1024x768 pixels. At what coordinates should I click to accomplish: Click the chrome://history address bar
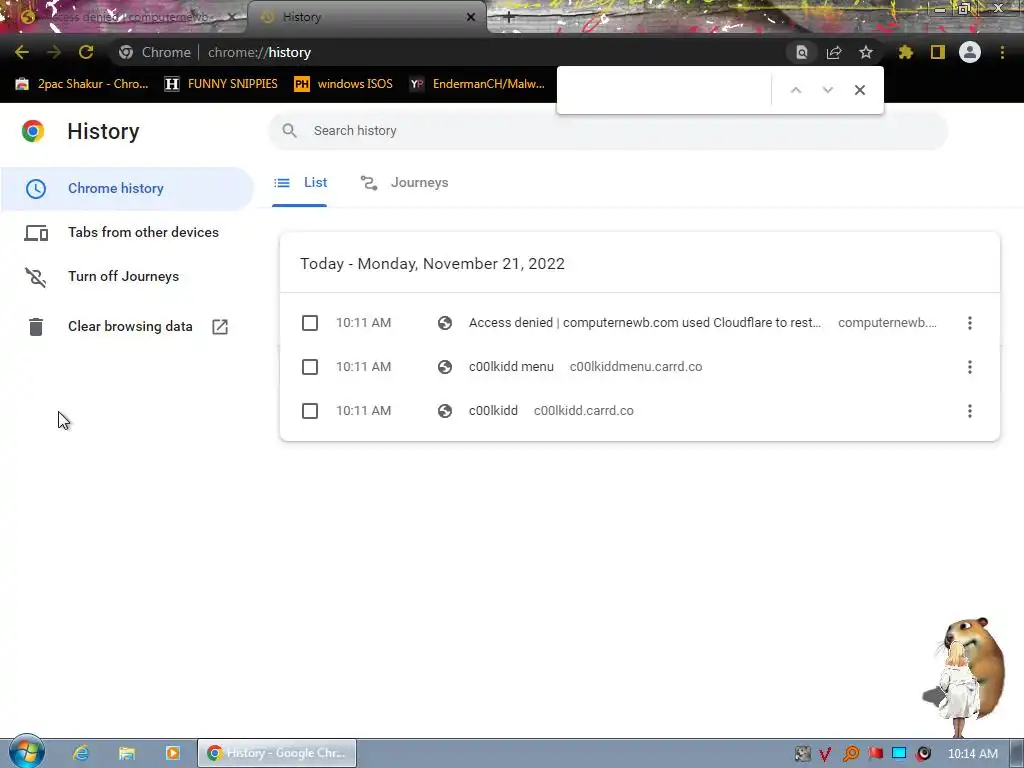444,52
